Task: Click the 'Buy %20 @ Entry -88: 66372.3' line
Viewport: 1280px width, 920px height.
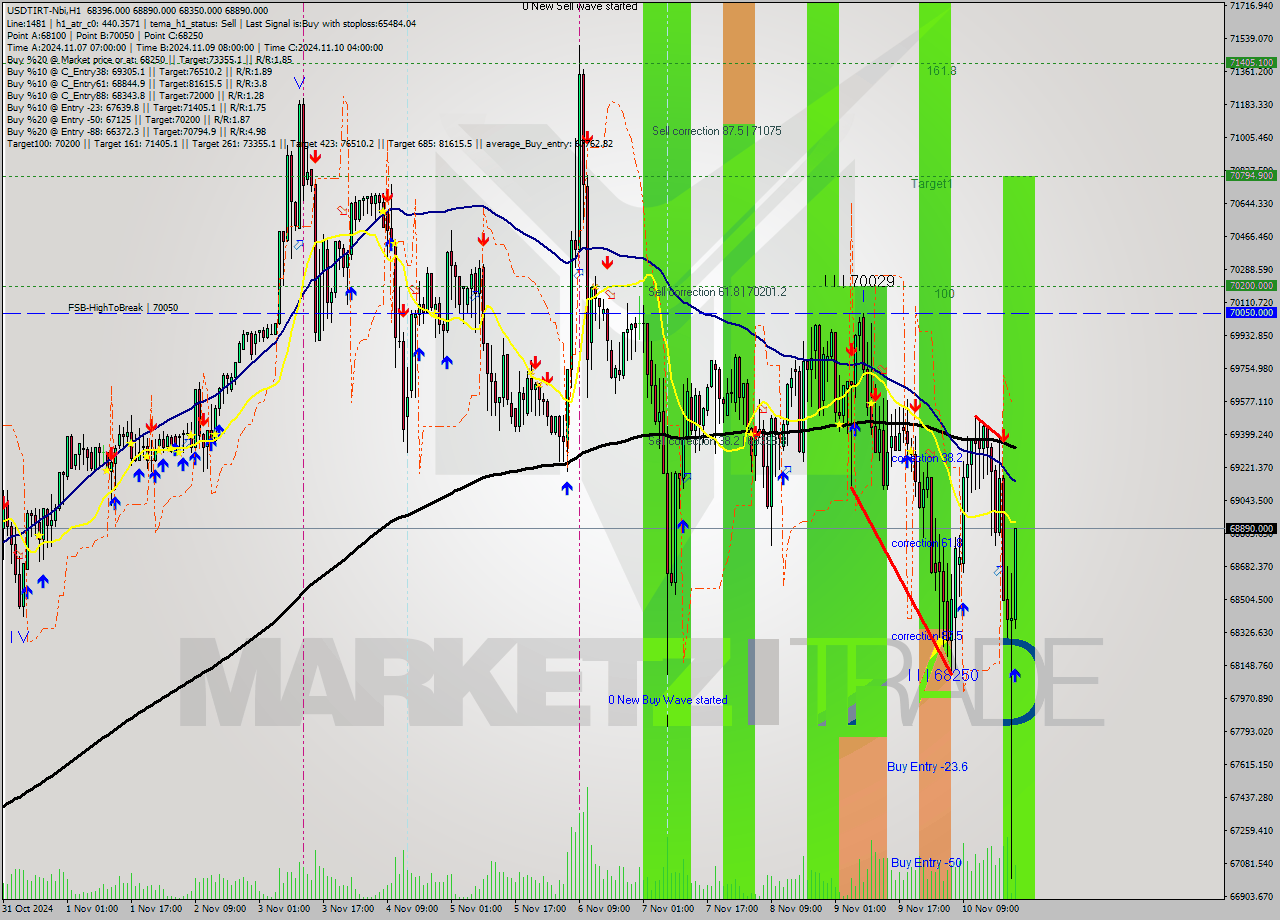Action: click(x=136, y=131)
